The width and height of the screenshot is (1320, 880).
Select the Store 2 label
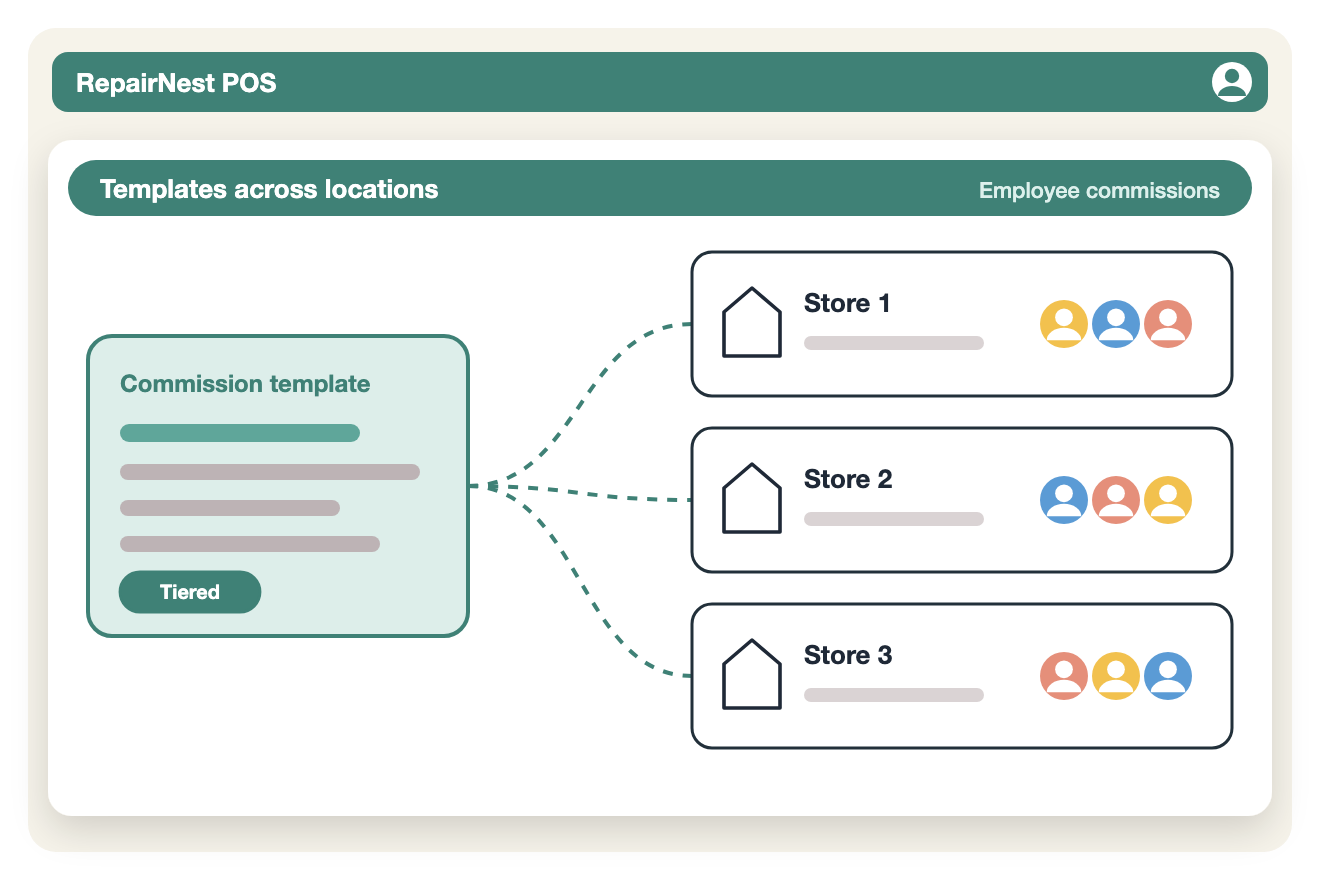[x=848, y=479]
